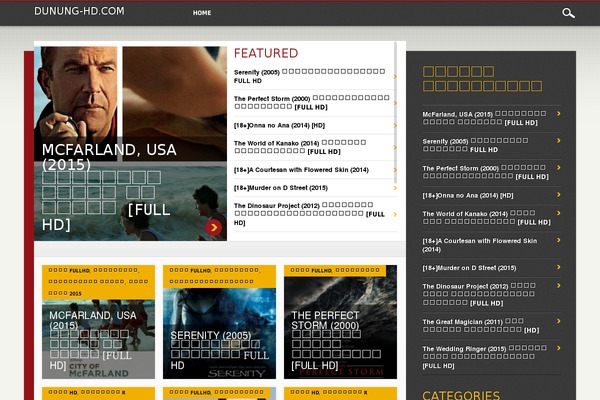Open The Great Magician (2011) in sidebar
Image resolution: width=600 pixels, height=400 pixels.
click(481, 326)
